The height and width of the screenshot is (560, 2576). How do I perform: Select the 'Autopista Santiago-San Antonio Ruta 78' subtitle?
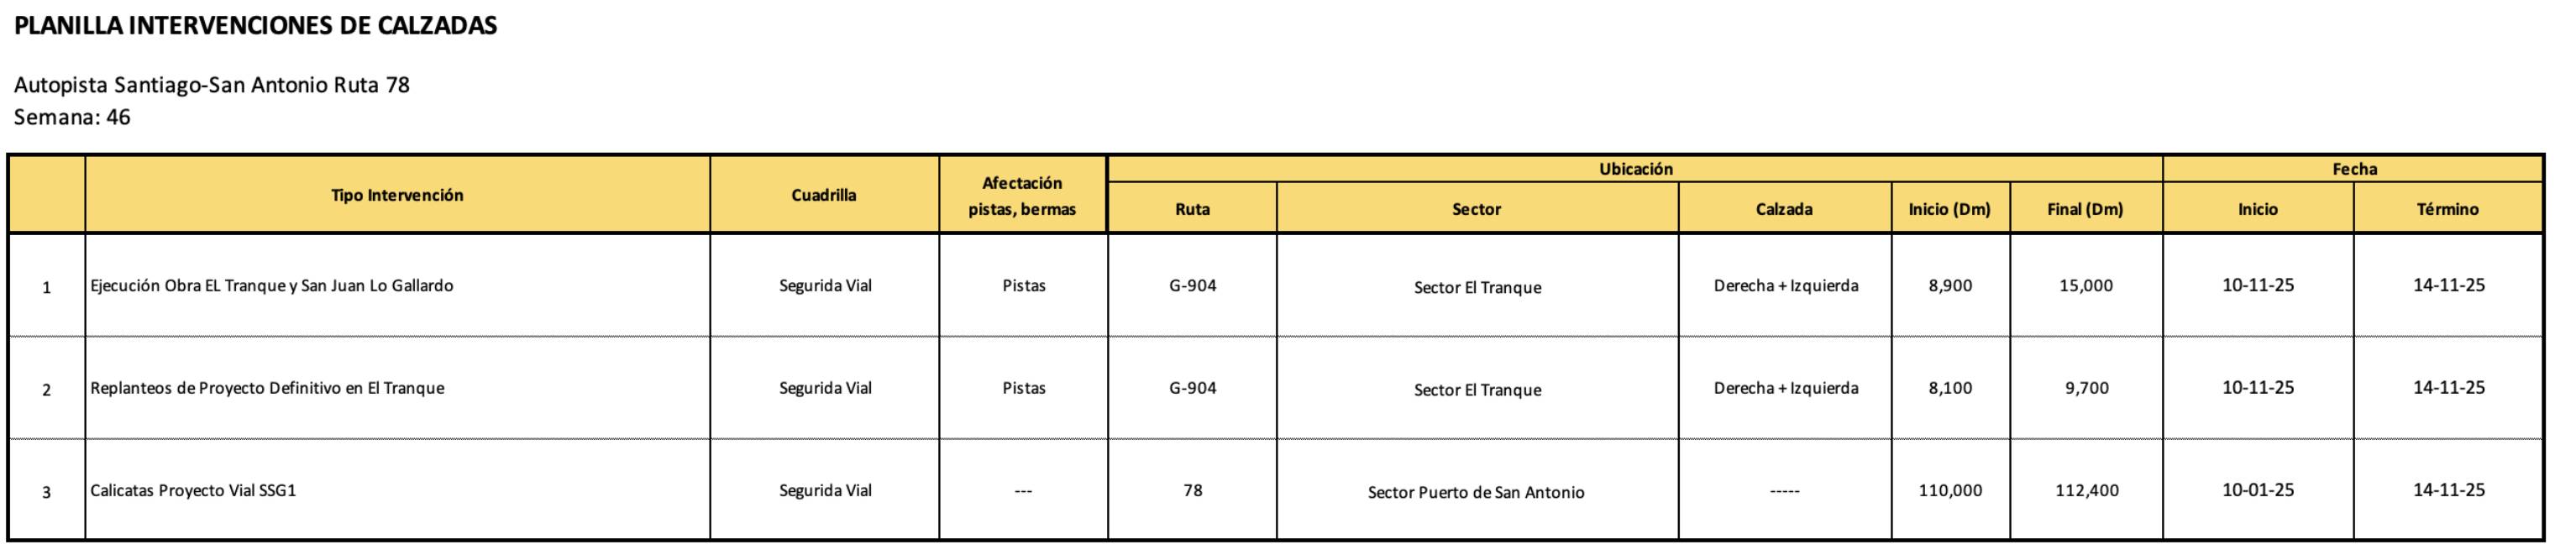212,85
